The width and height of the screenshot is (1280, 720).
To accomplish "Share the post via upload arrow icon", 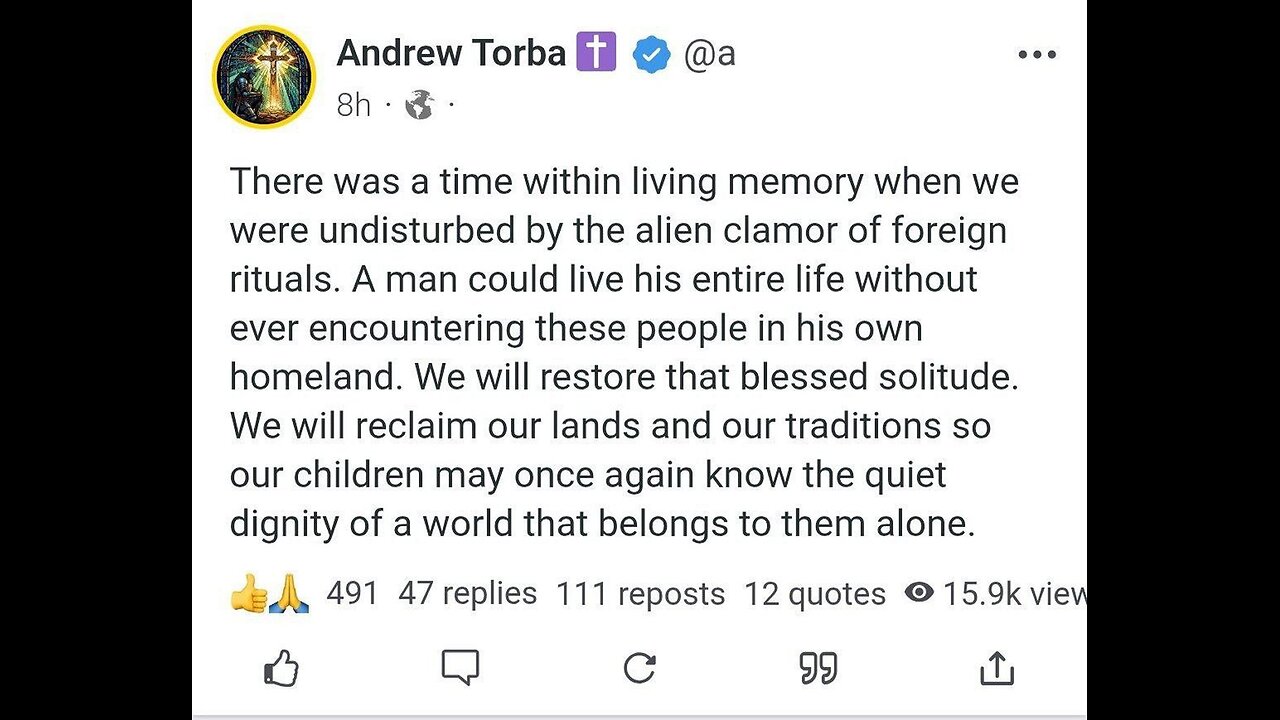I will click(x=997, y=668).
